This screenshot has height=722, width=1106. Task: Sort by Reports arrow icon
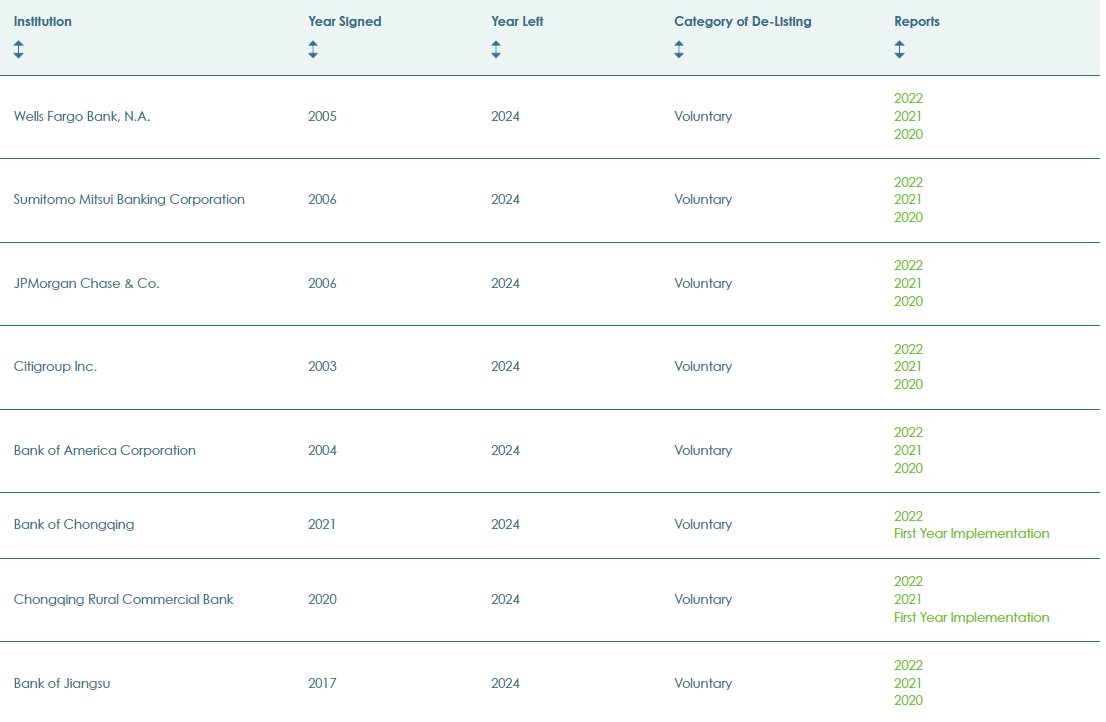click(x=899, y=49)
